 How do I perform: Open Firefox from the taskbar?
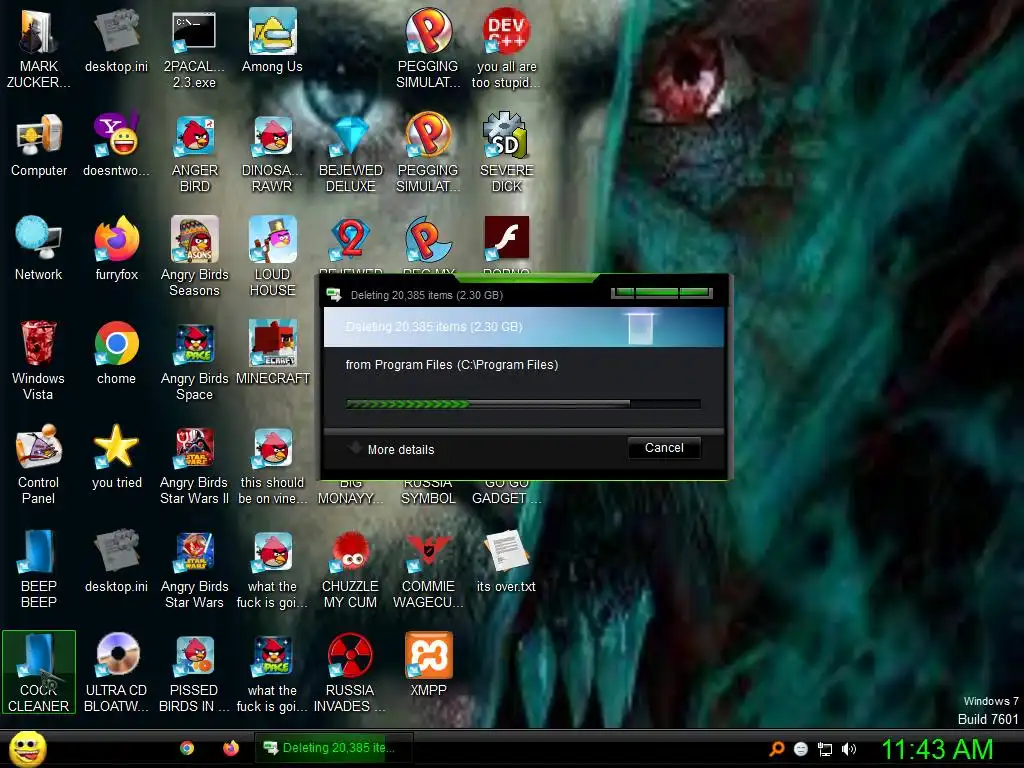coord(231,748)
